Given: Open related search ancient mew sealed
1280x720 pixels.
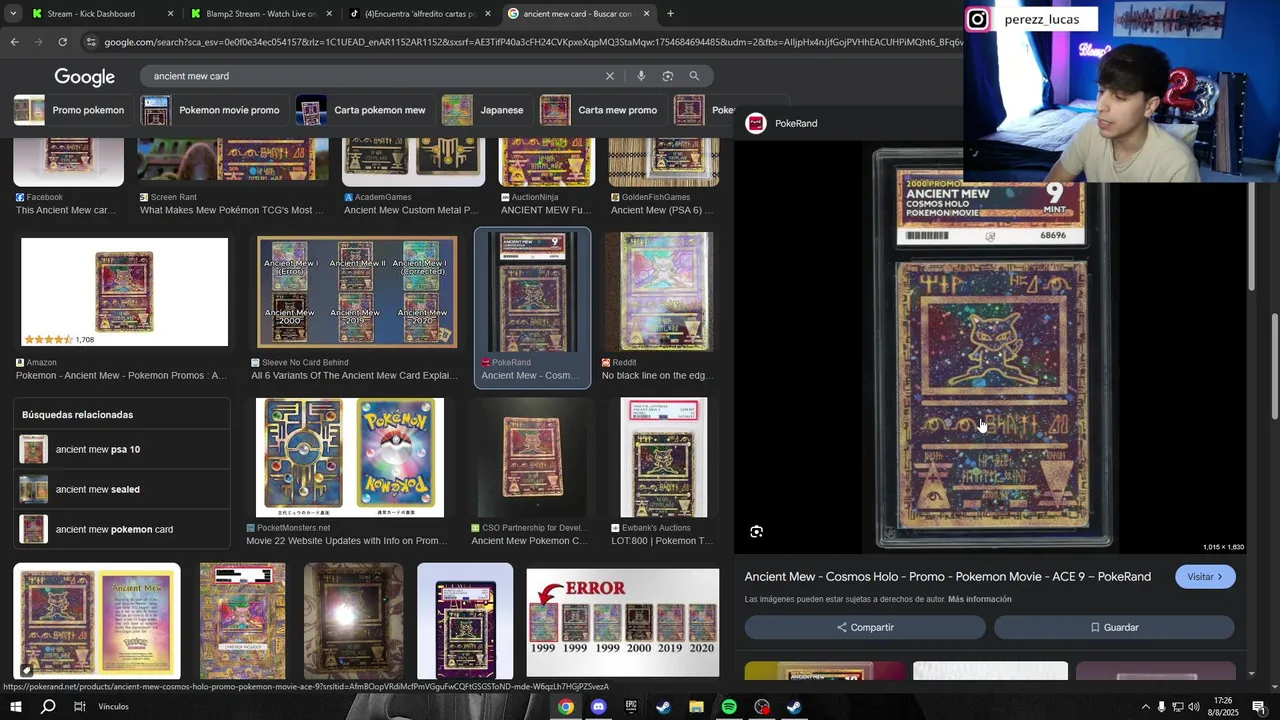Looking at the screenshot, I should coord(122,489).
